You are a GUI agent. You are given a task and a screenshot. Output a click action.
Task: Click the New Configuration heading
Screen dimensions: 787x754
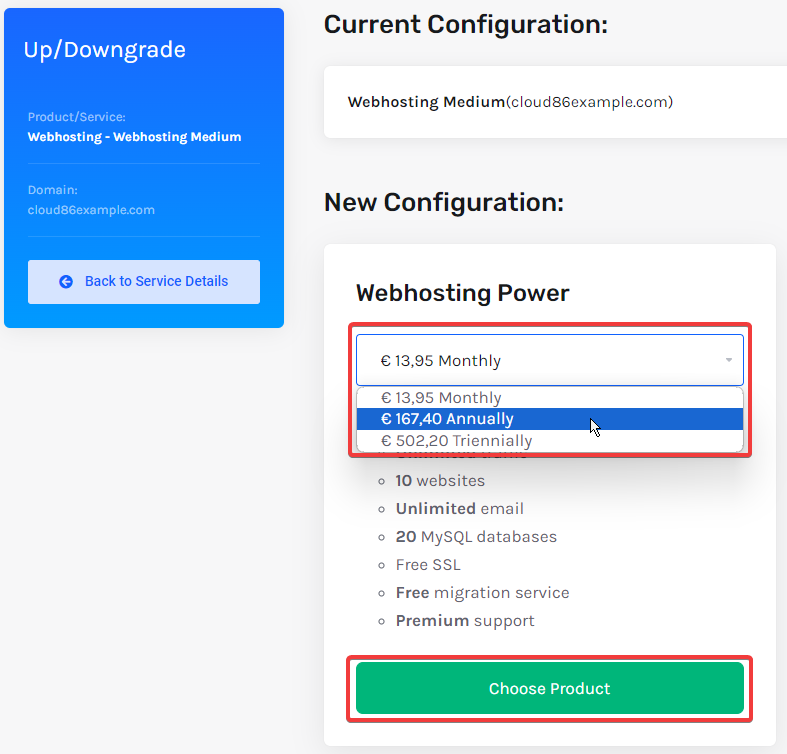point(444,203)
